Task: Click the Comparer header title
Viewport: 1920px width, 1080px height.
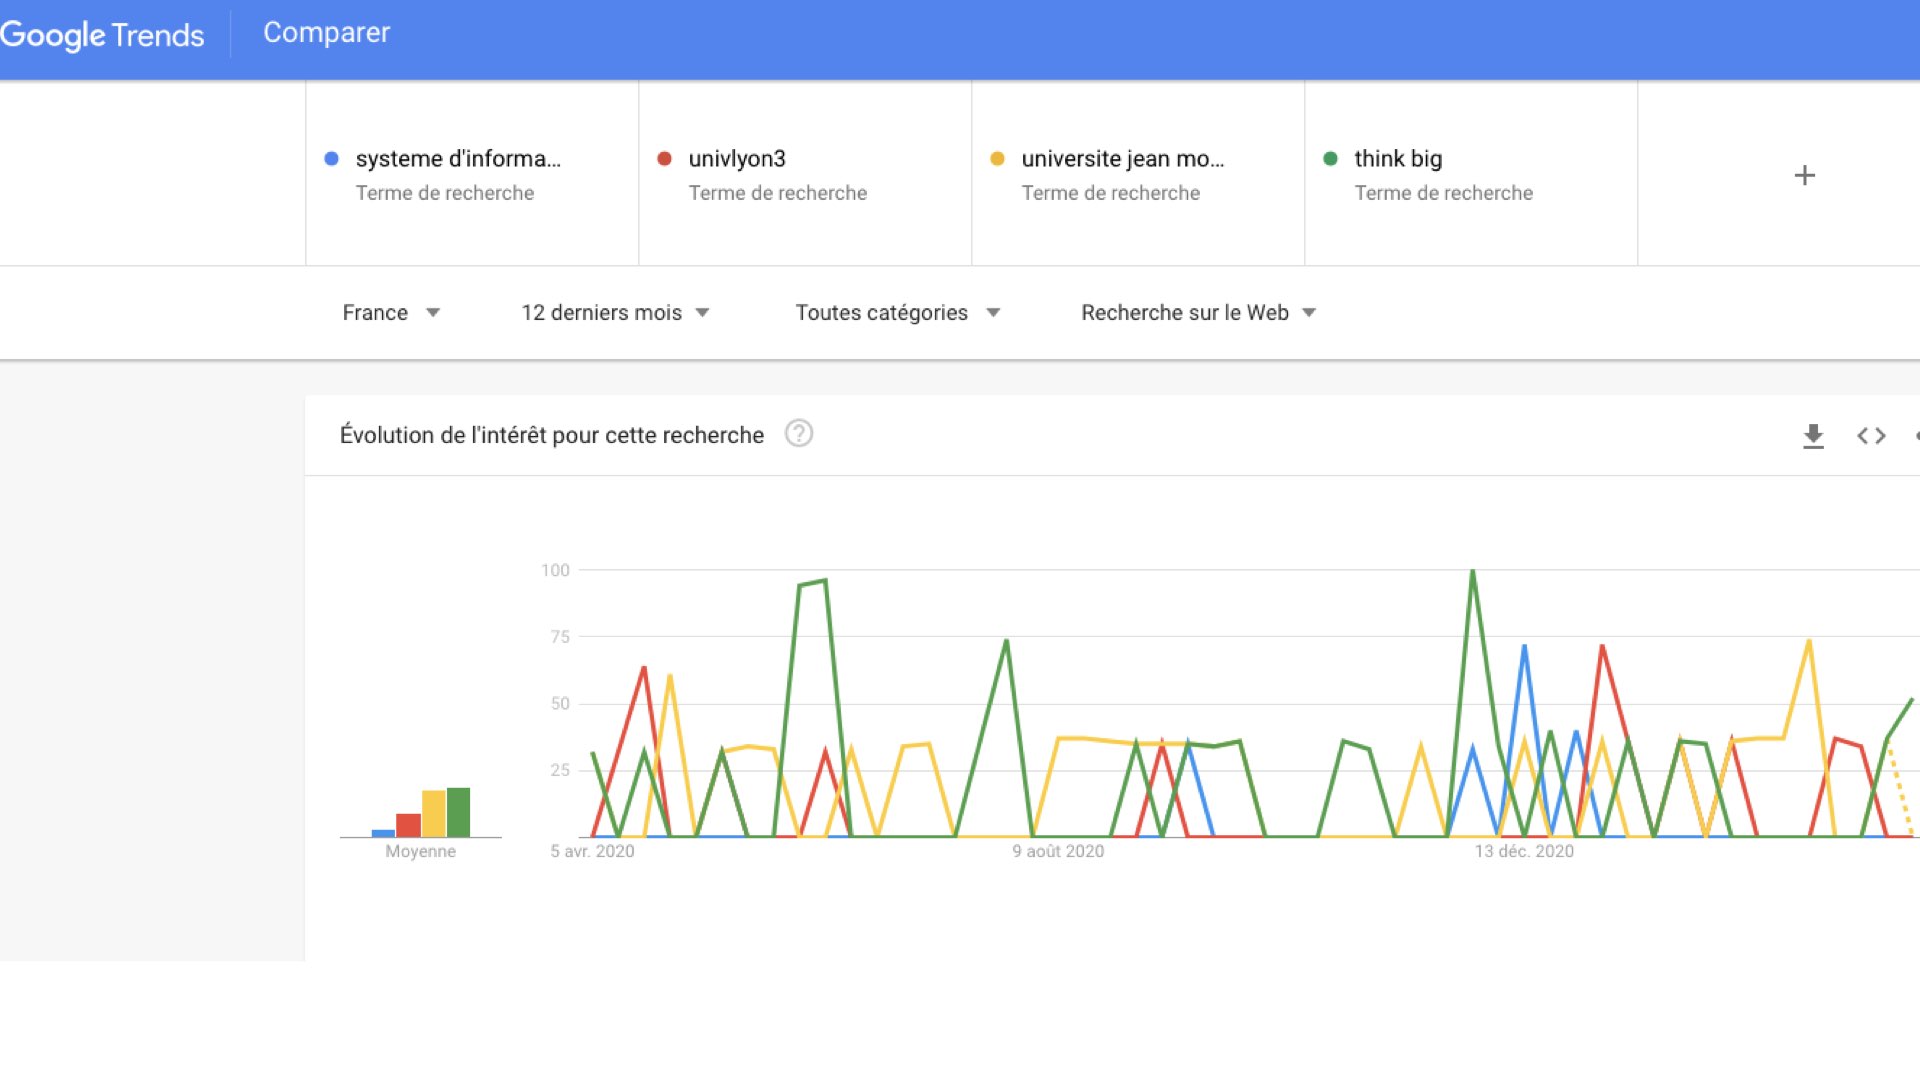Action: point(326,33)
